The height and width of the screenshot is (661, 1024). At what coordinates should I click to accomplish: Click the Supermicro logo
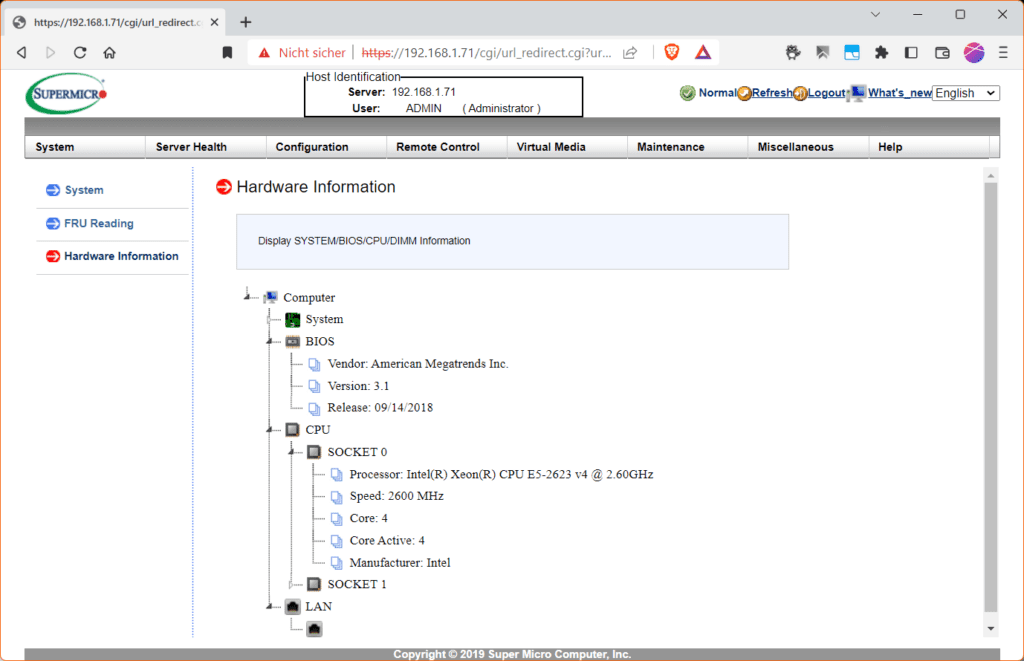click(x=66, y=93)
